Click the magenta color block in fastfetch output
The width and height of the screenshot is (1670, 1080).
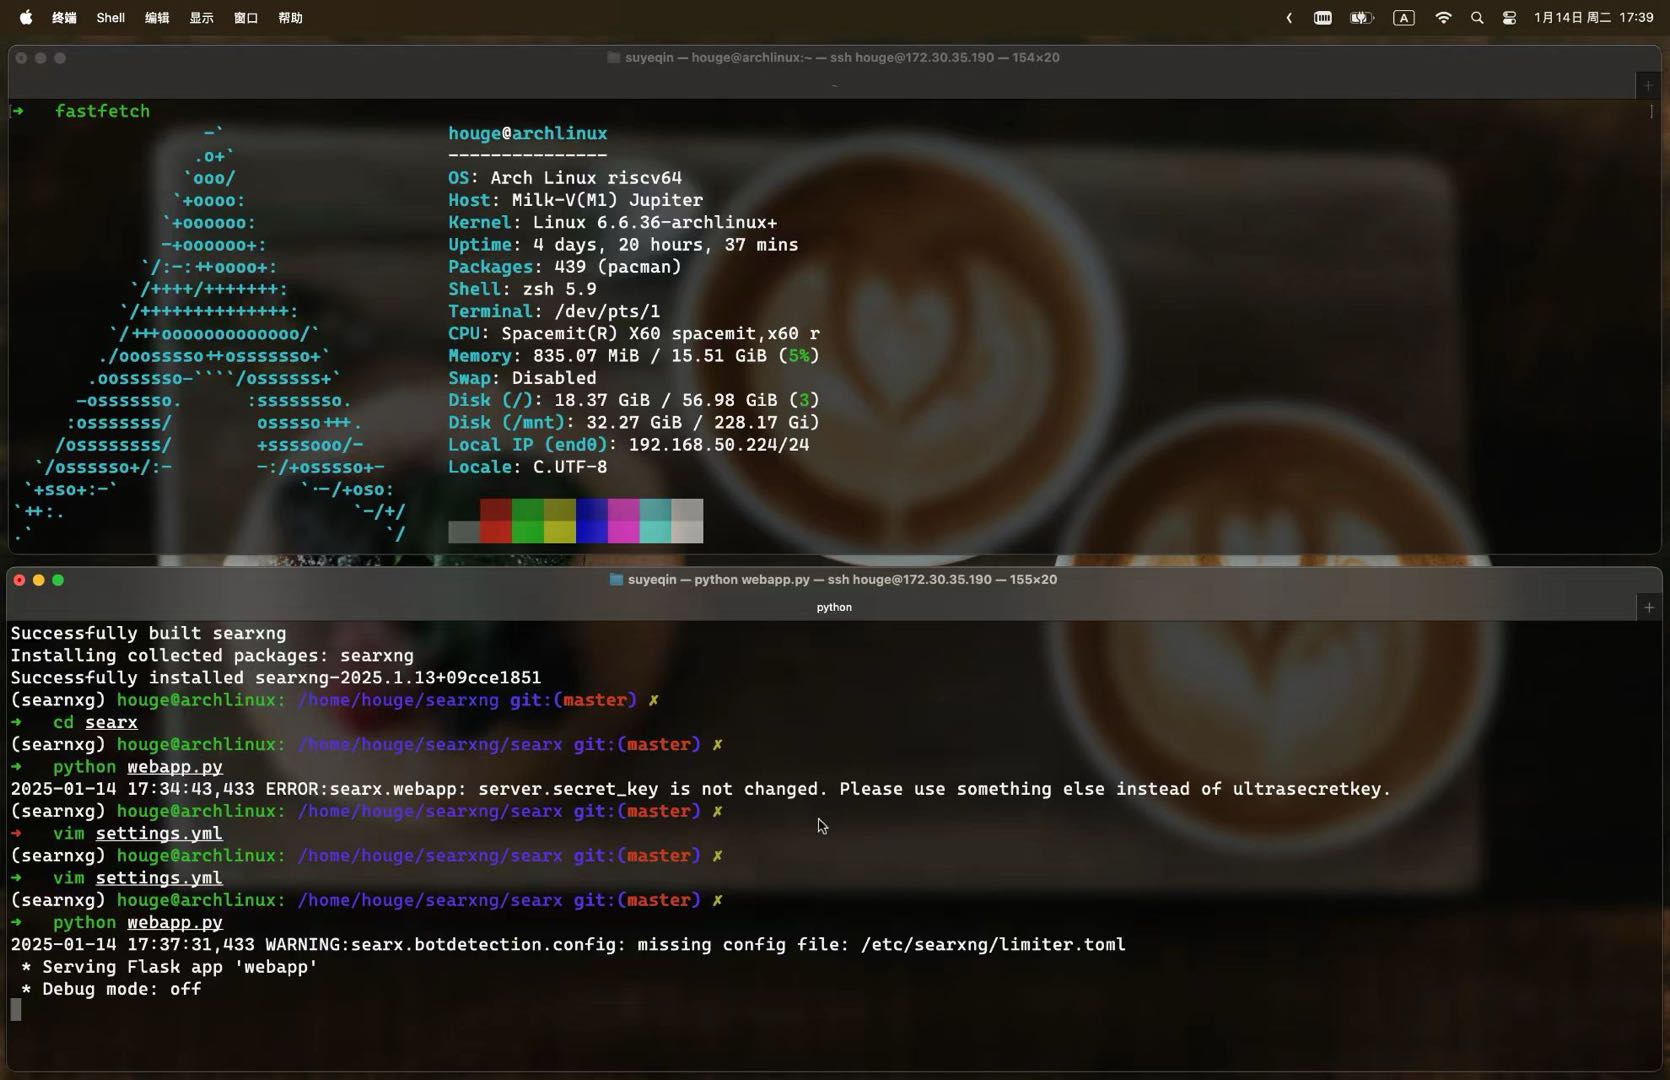(x=624, y=521)
